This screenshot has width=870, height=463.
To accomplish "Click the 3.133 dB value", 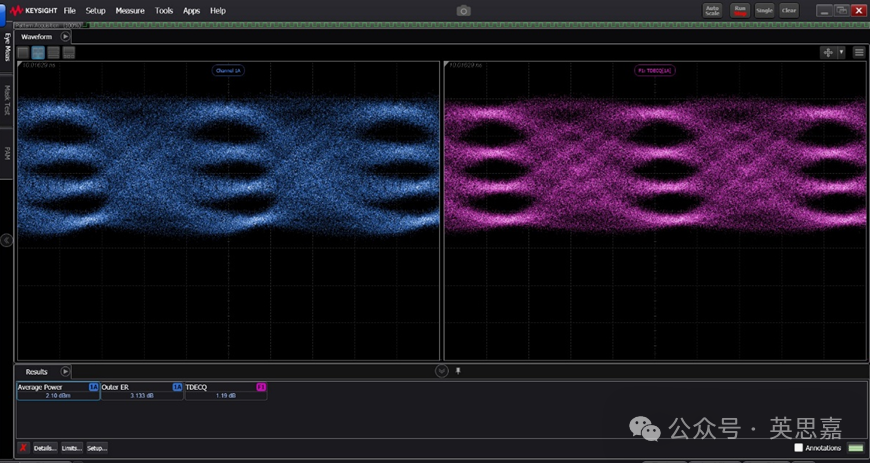I will [x=142, y=396].
